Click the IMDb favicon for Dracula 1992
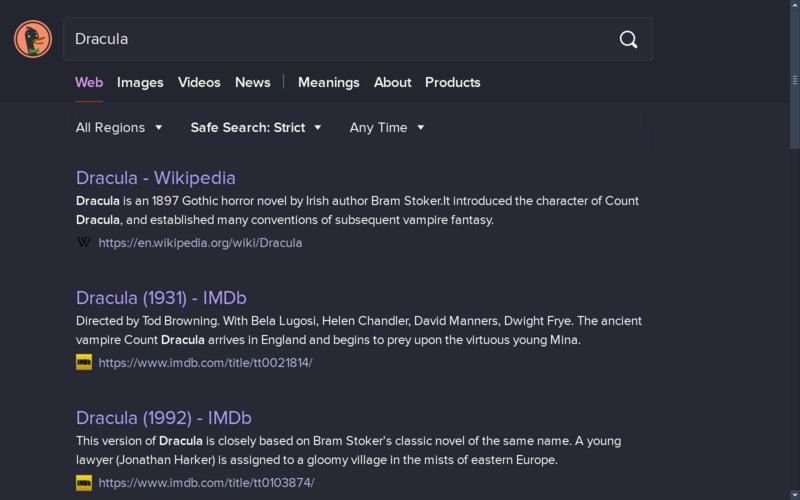 coord(84,483)
